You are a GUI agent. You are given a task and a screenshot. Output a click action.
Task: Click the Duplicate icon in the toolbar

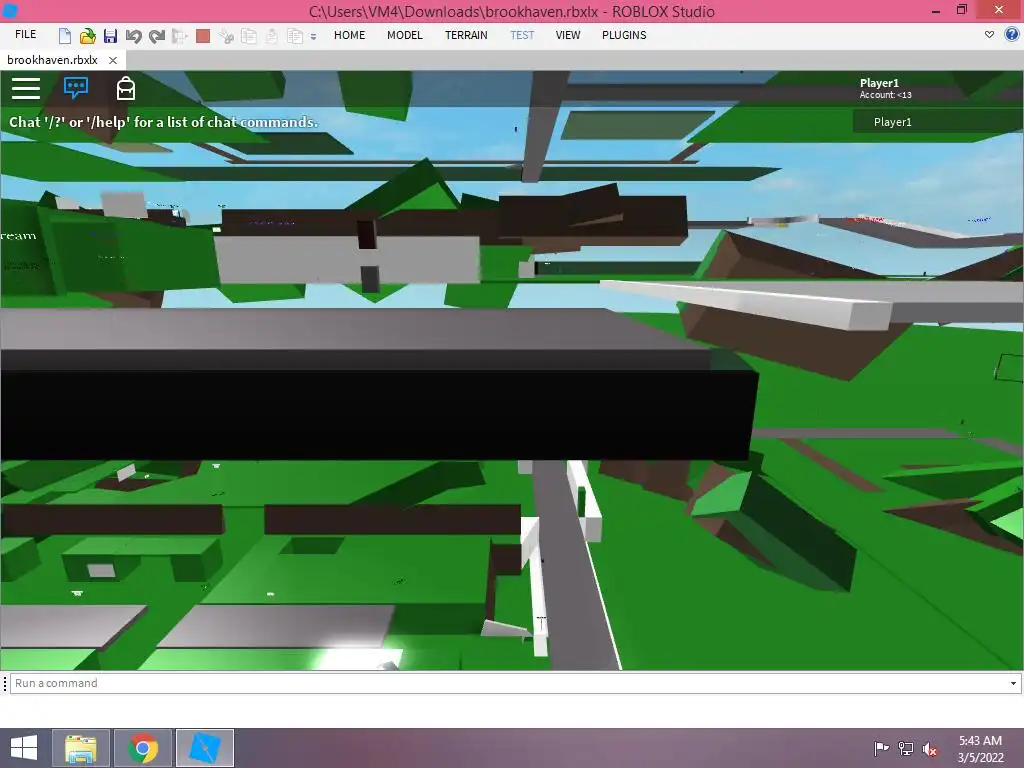295,35
